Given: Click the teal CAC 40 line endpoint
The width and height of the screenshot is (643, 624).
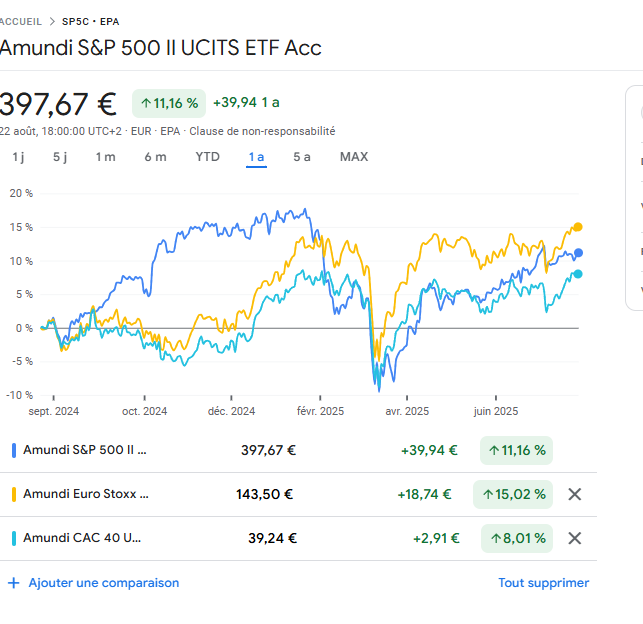Looking at the screenshot, I should (578, 274).
